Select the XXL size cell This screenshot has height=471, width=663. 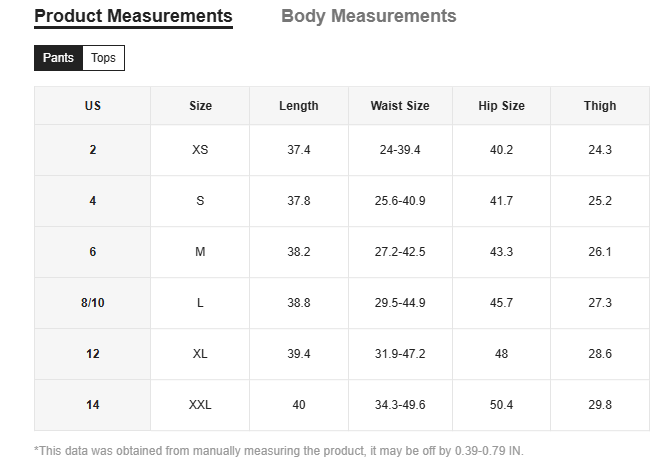200,405
